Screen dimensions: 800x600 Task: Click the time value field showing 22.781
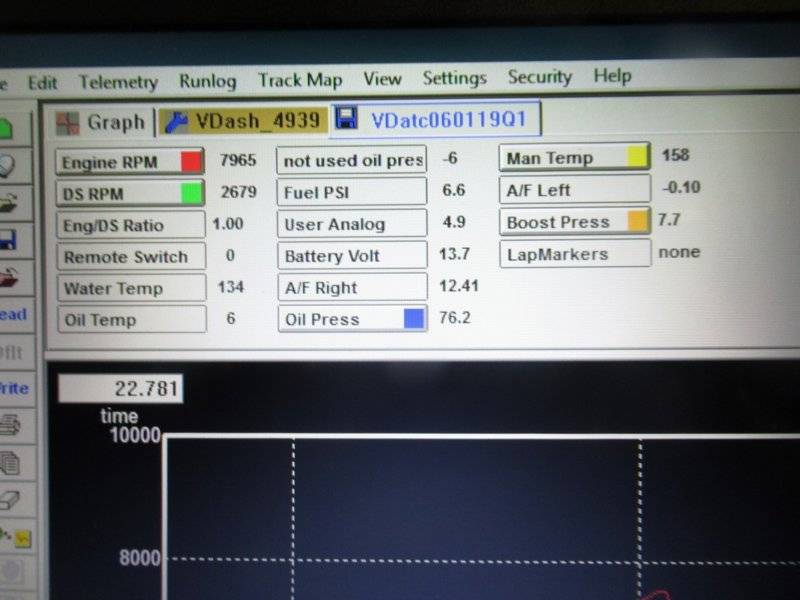tap(120, 388)
